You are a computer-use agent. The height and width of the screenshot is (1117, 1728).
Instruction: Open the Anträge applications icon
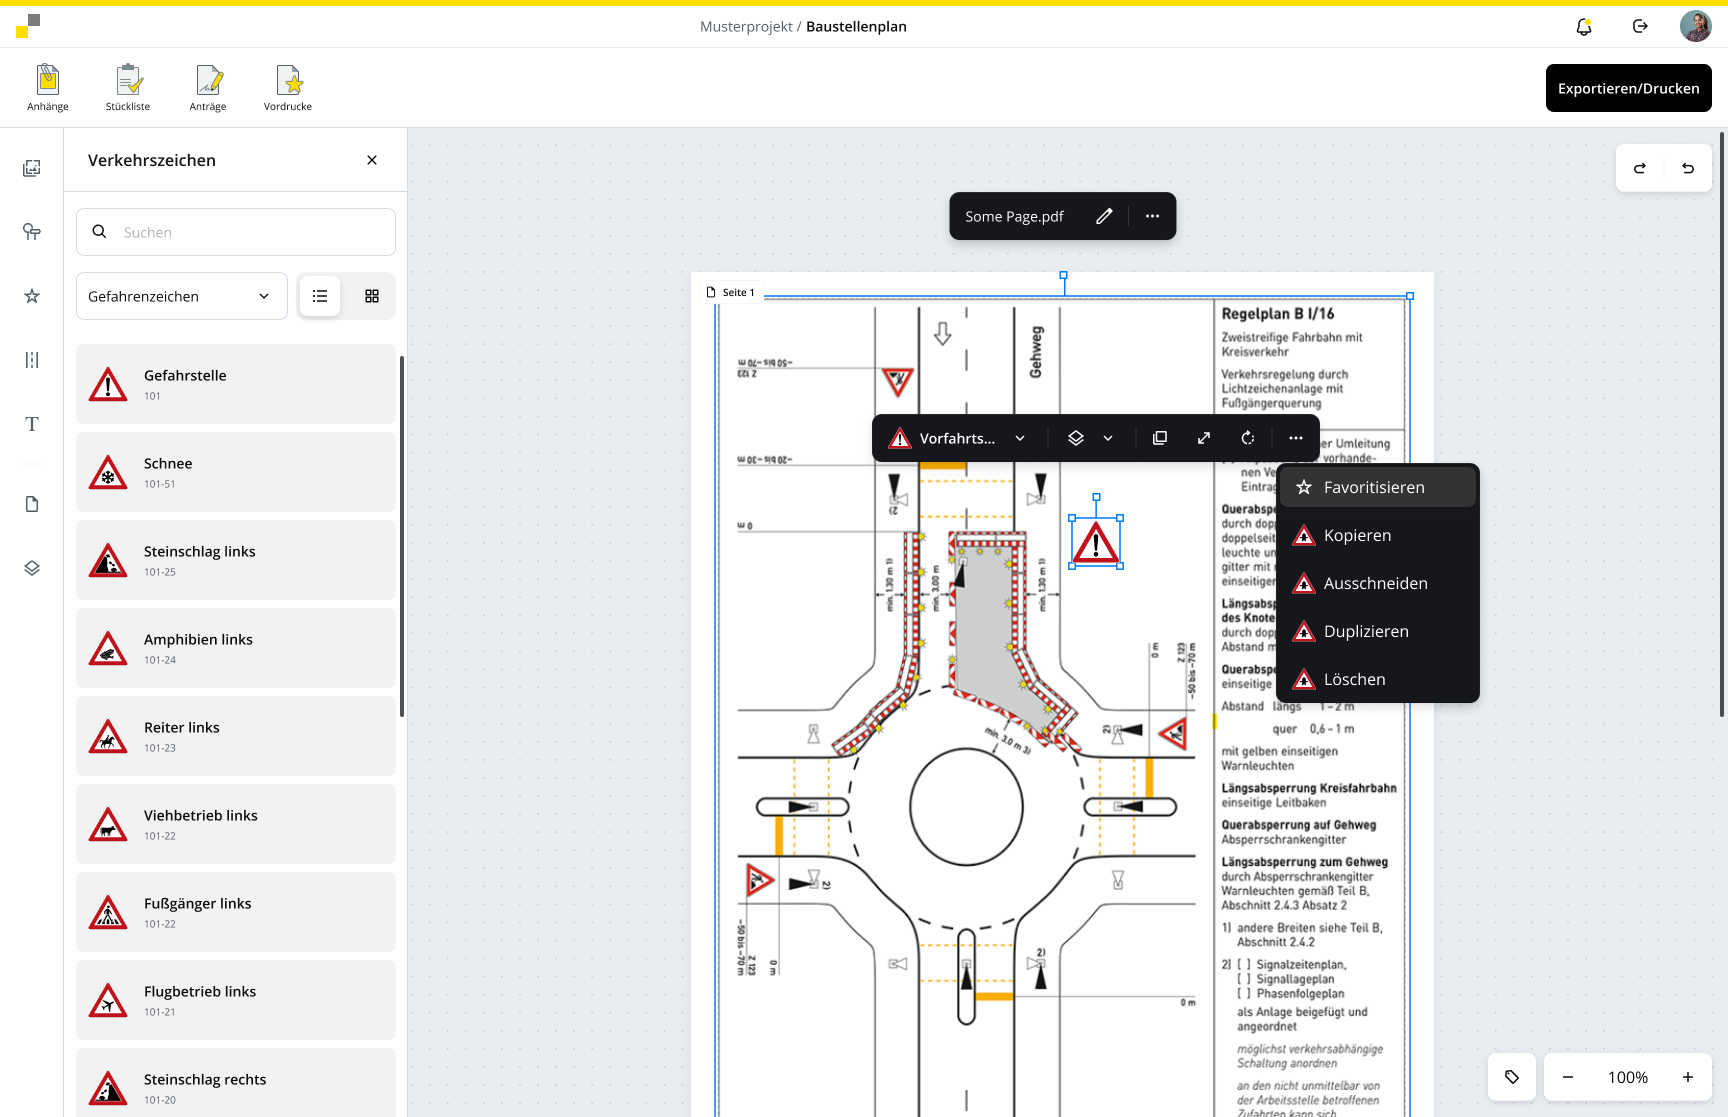tap(208, 88)
